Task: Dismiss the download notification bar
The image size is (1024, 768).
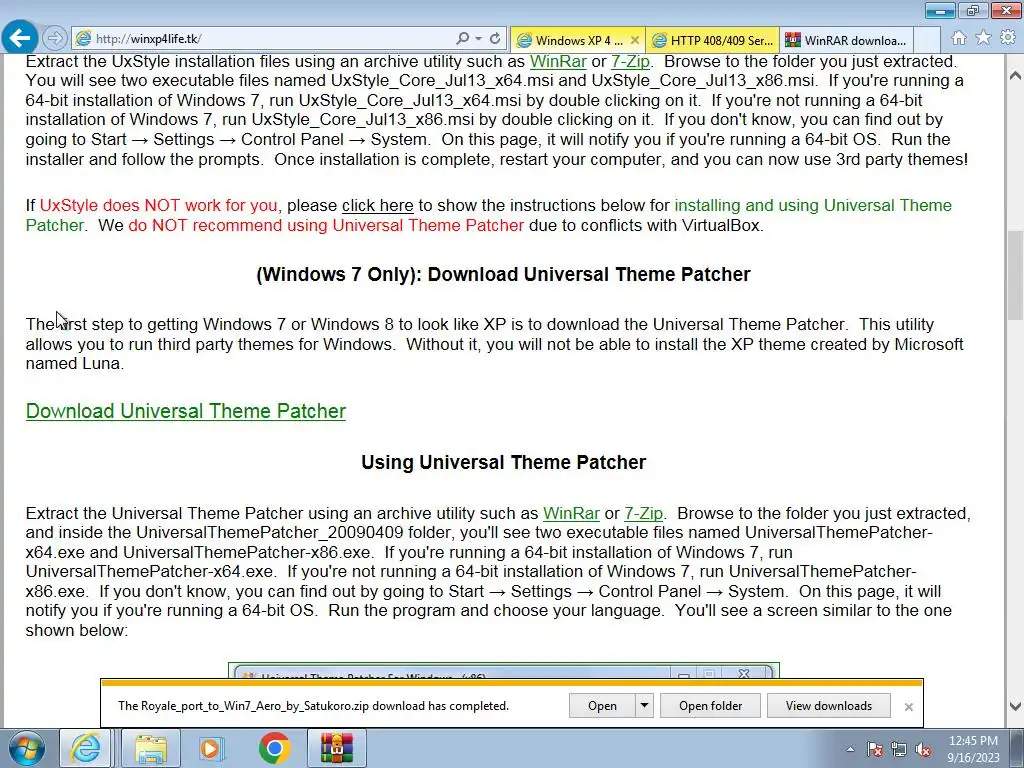Action: click(x=908, y=707)
